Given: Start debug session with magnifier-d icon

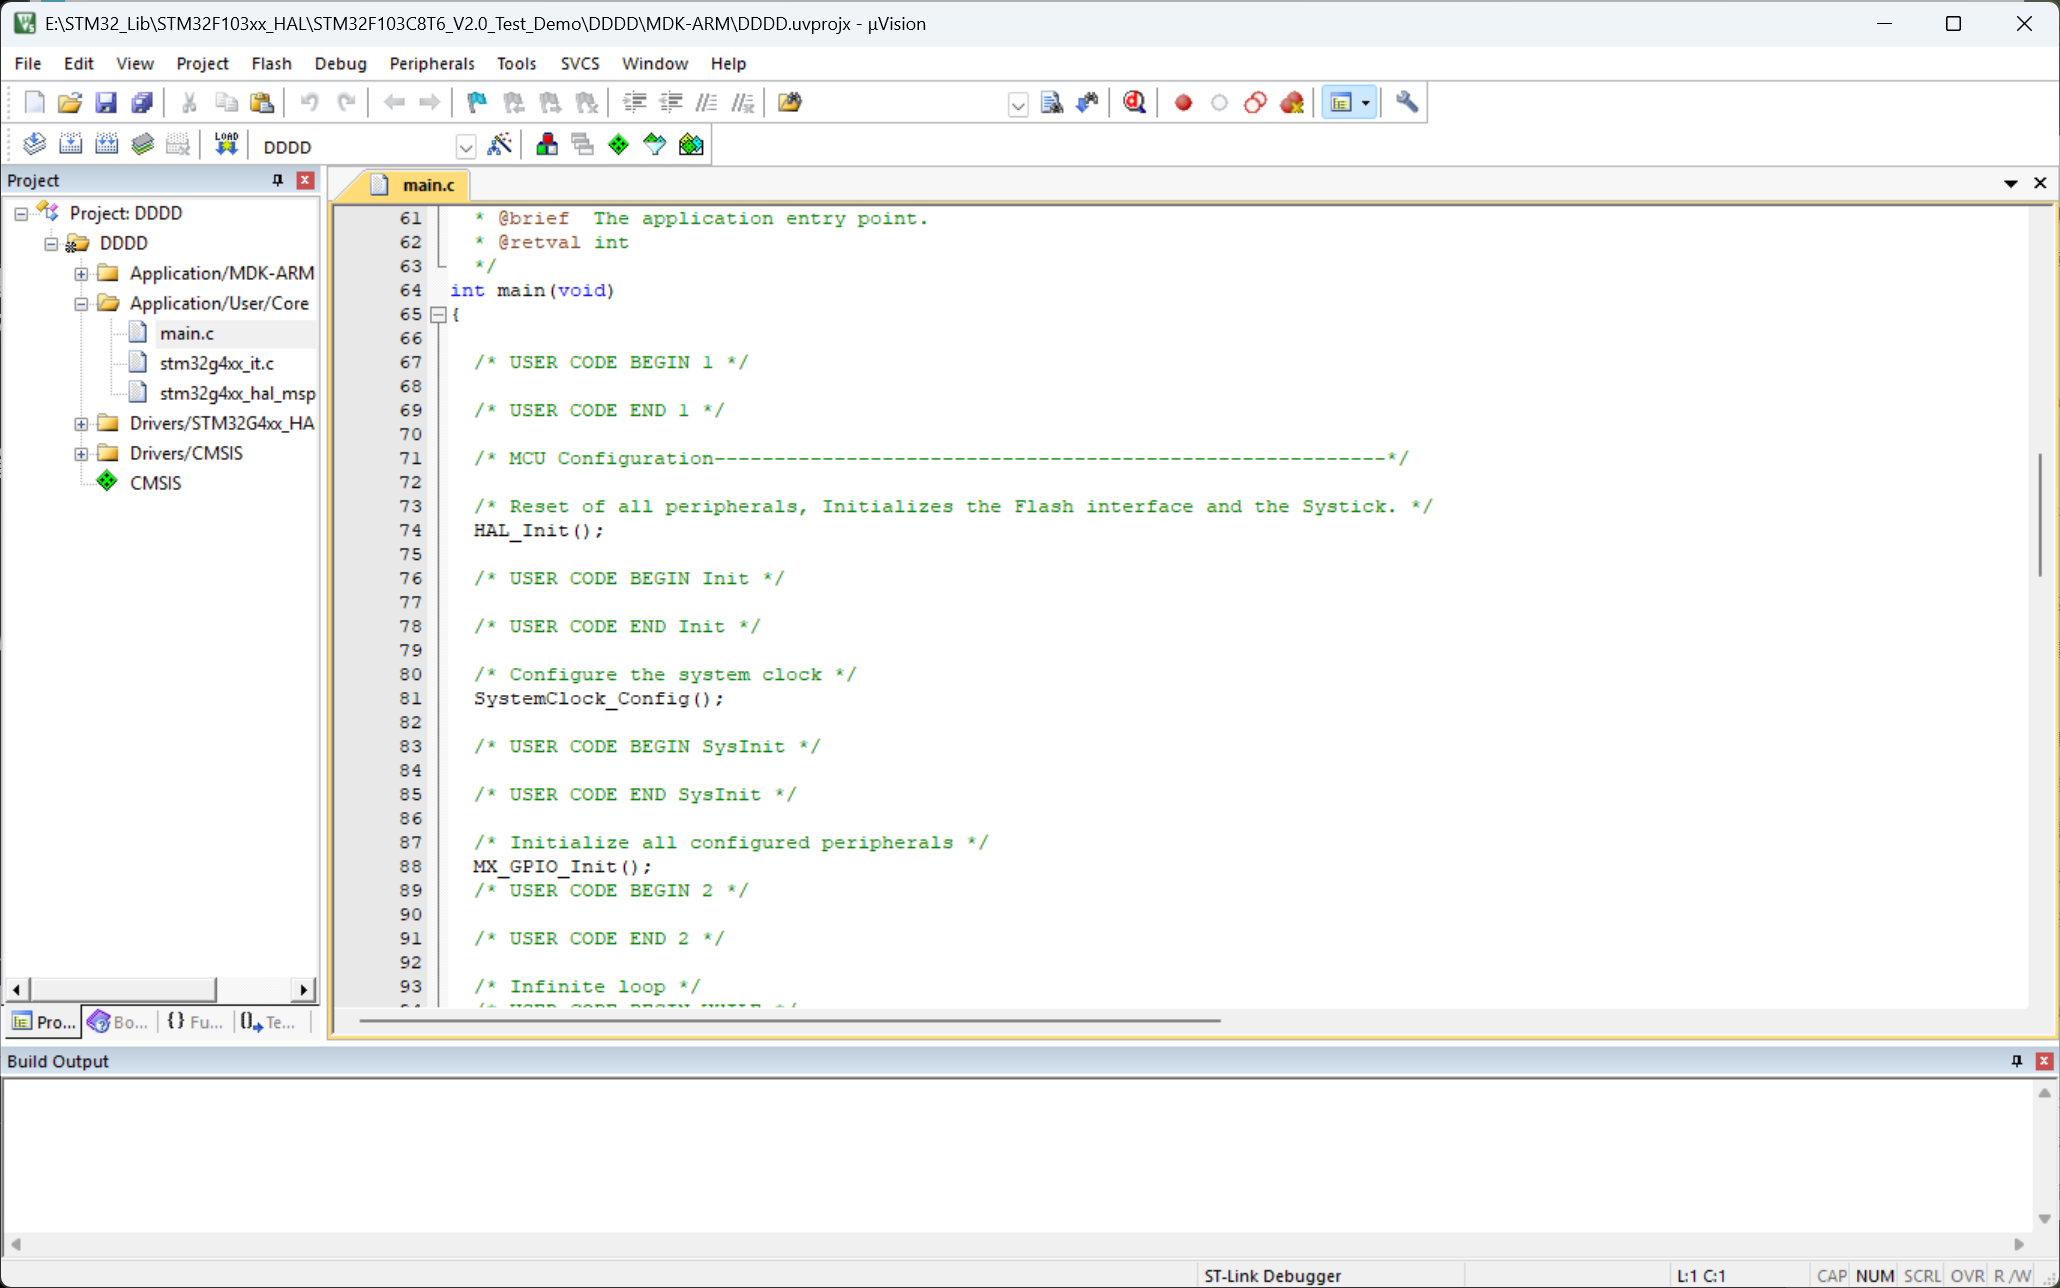Looking at the screenshot, I should [1134, 102].
